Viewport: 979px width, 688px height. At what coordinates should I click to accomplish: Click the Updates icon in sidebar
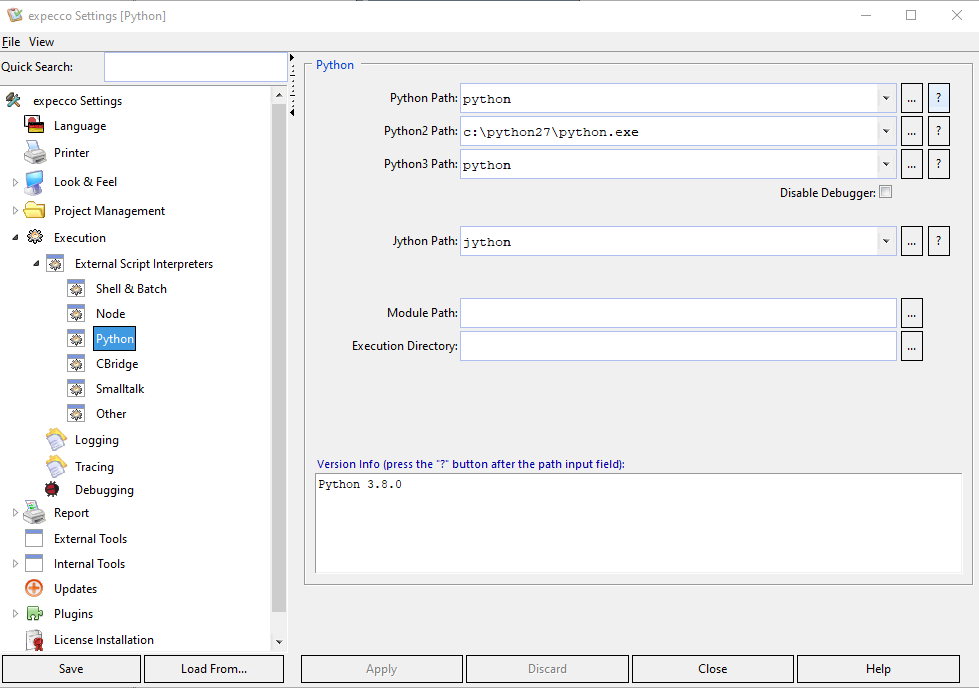pos(35,589)
